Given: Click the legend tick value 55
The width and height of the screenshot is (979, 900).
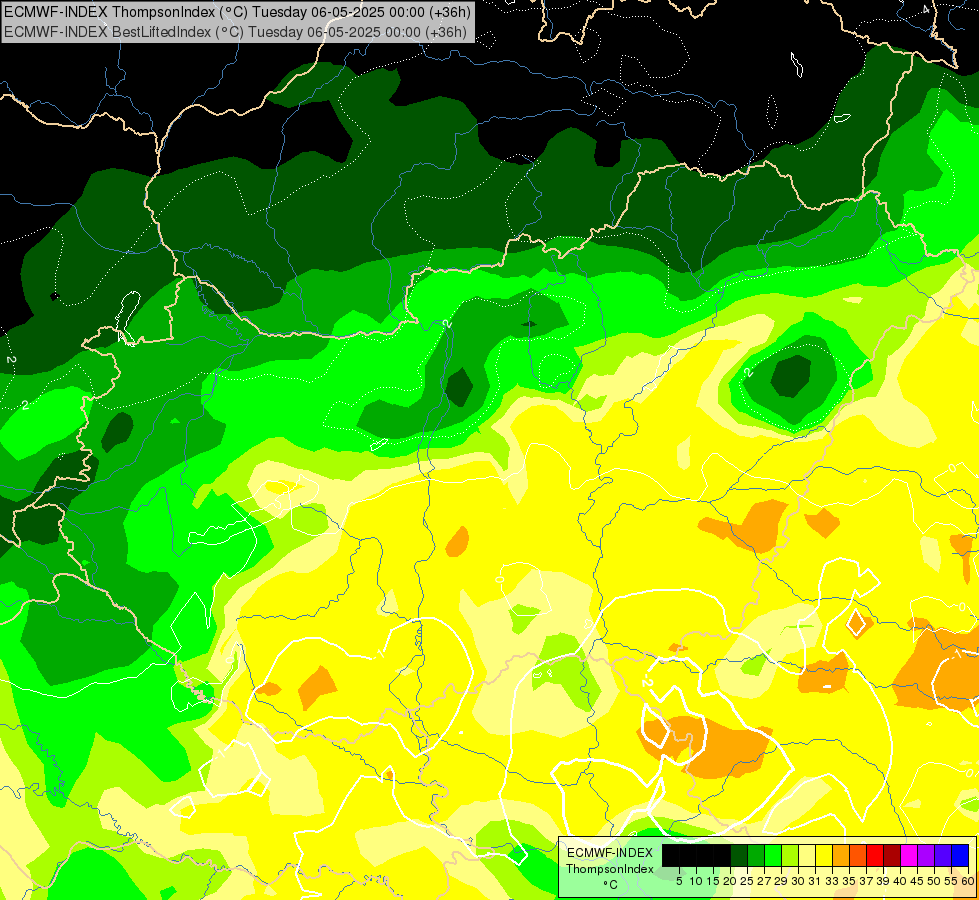Looking at the screenshot, I should point(952,881).
